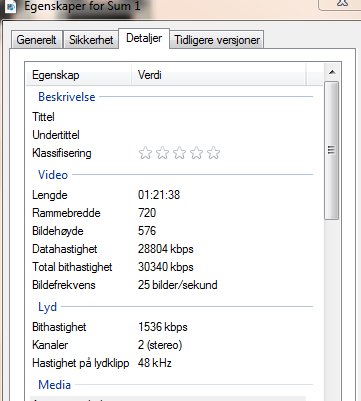The width and height of the screenshot is (361, 401).
Task: Click the Egenskaper for Sum 1 title
Action: (x=82, y=6)
